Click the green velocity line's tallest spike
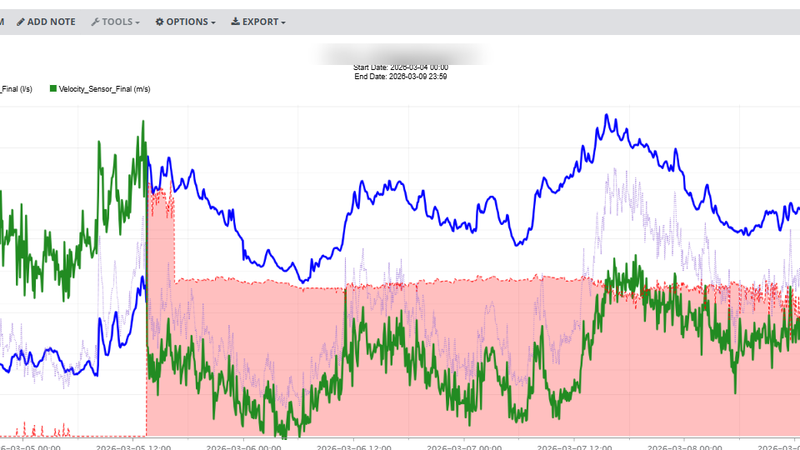 (x=143, y=122)
